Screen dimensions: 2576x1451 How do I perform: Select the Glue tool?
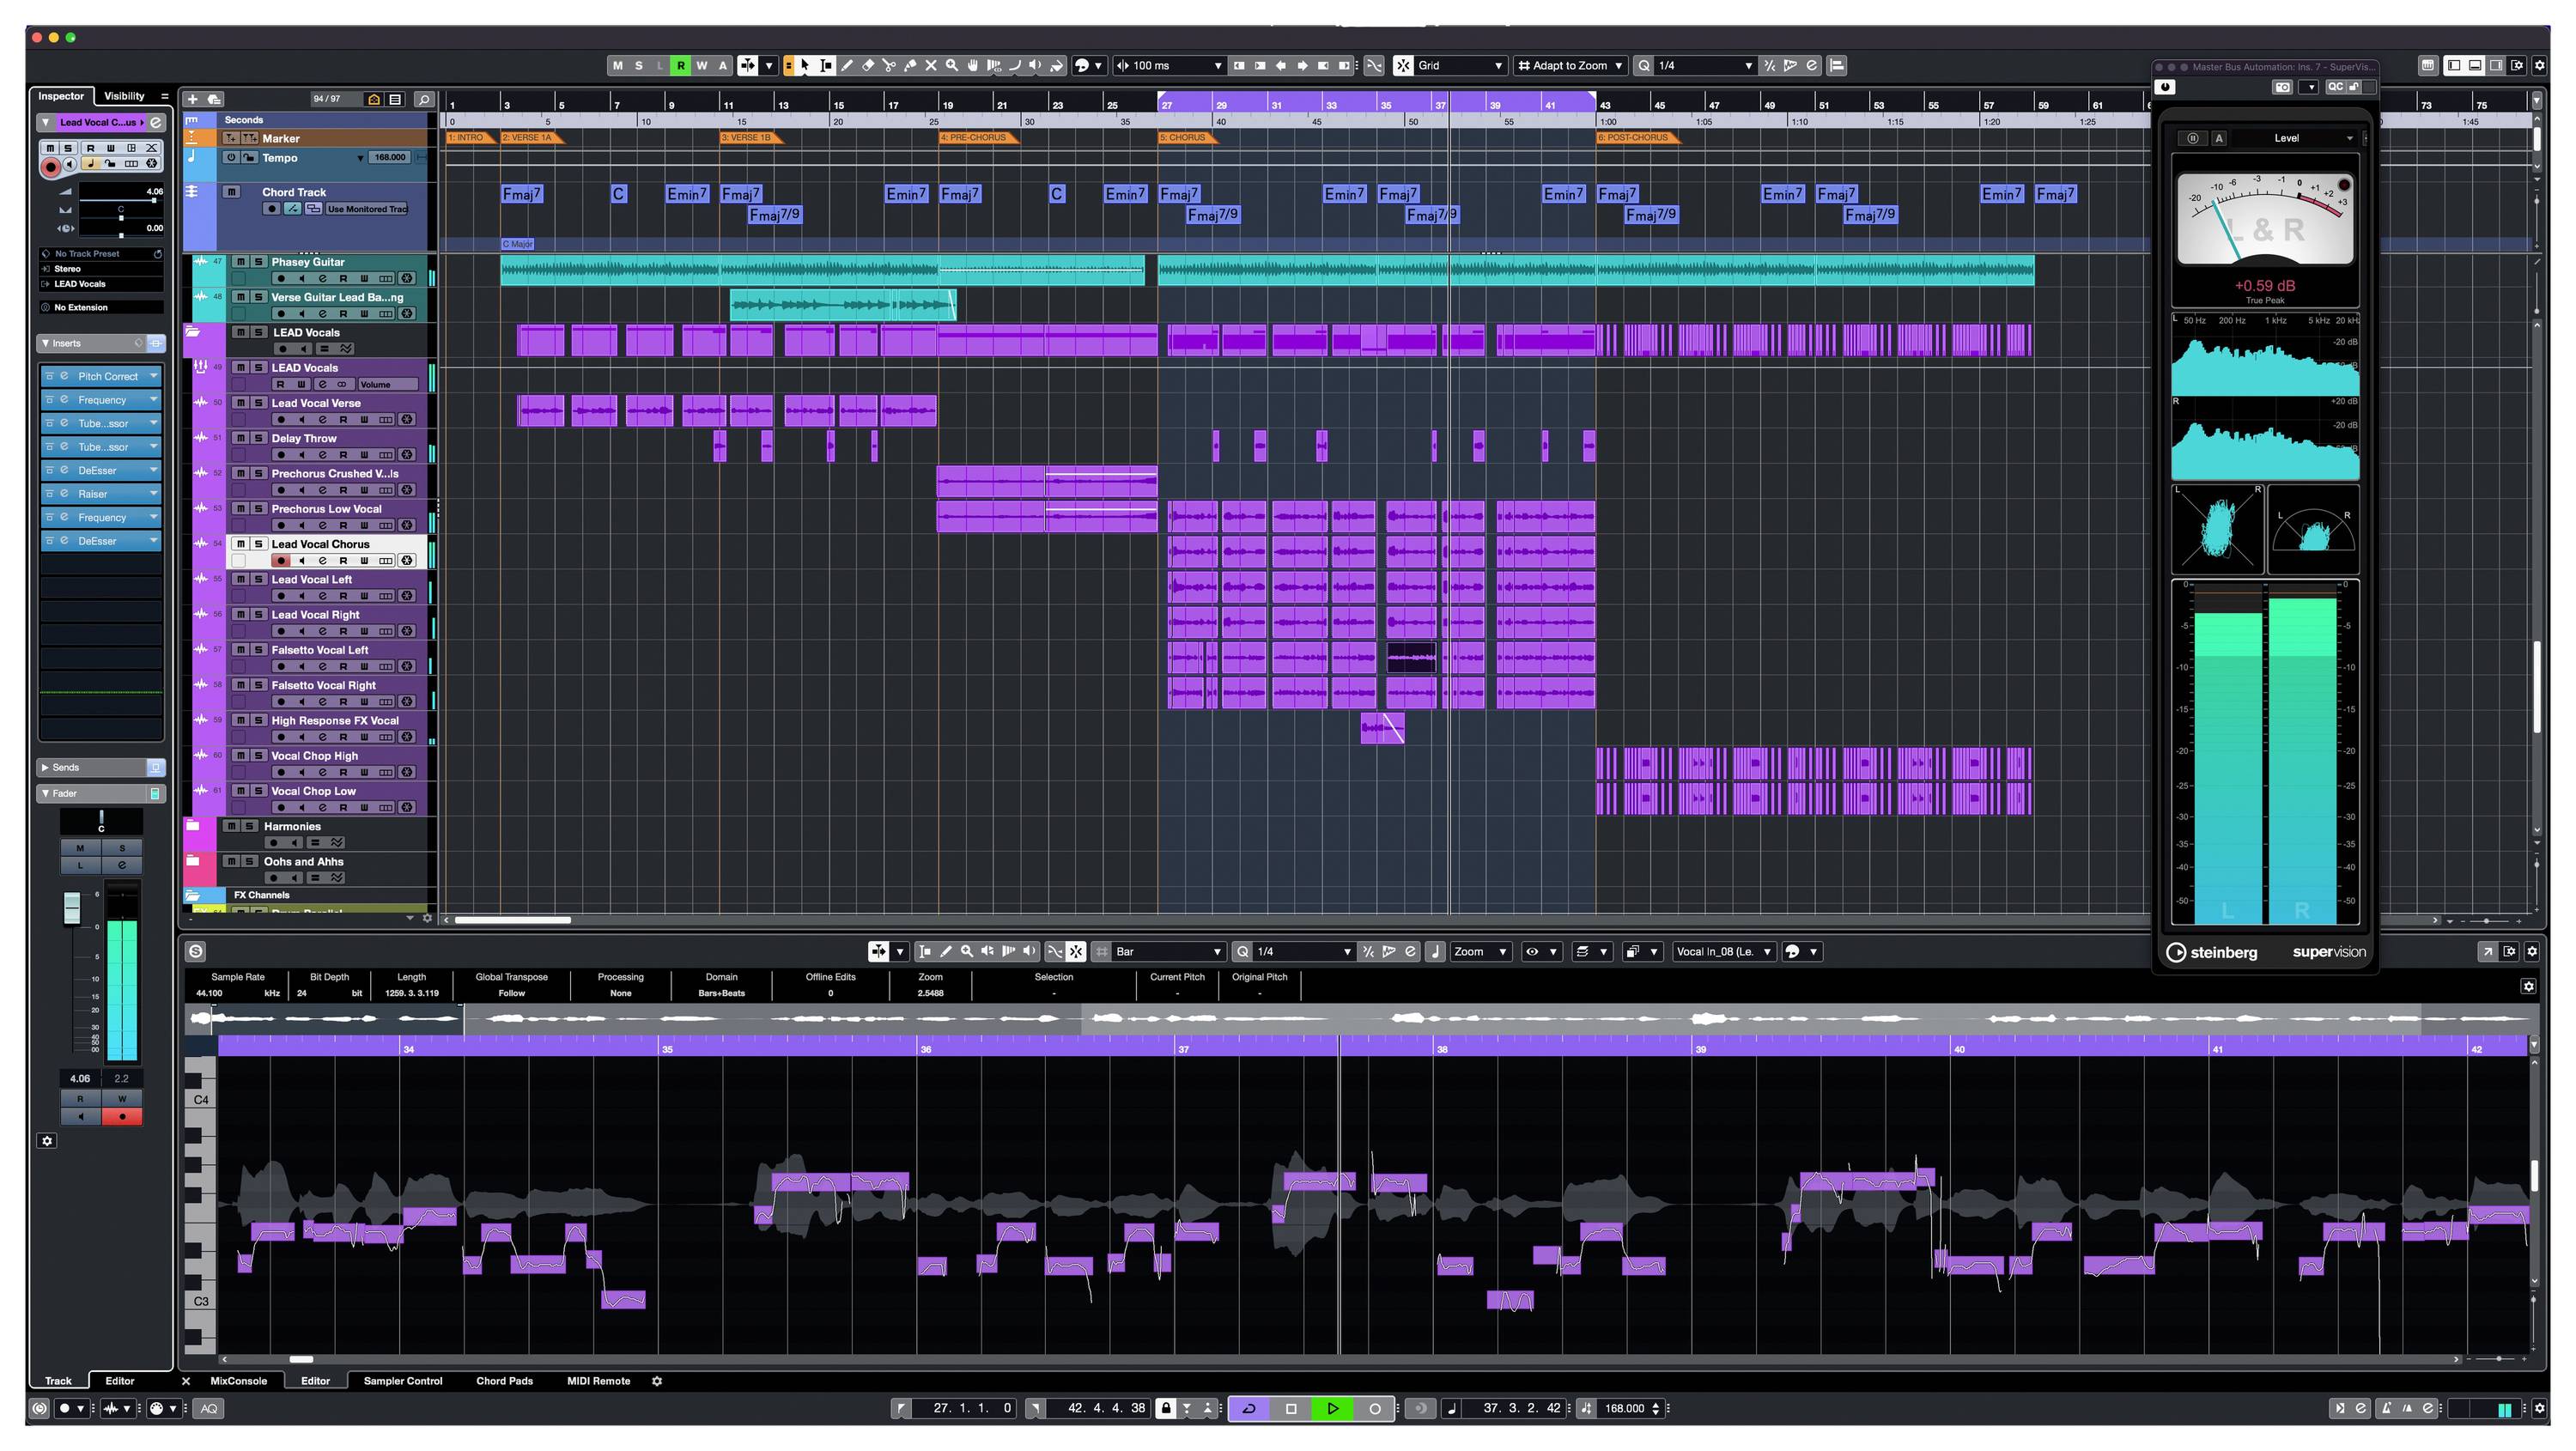[x=910, y=65]
